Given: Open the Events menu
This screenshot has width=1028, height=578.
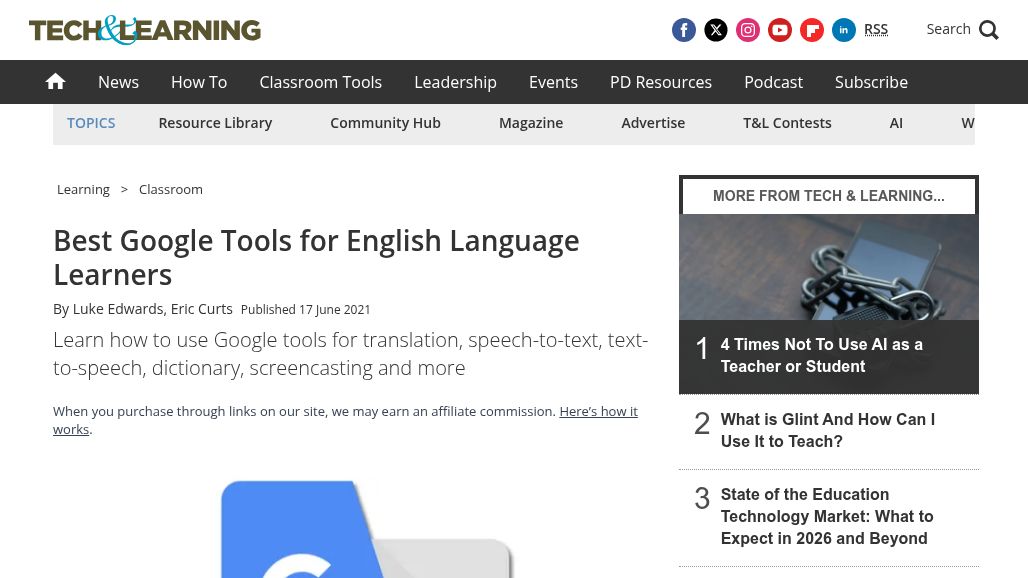Looking at the screenshot, I should tap(553, 82).
